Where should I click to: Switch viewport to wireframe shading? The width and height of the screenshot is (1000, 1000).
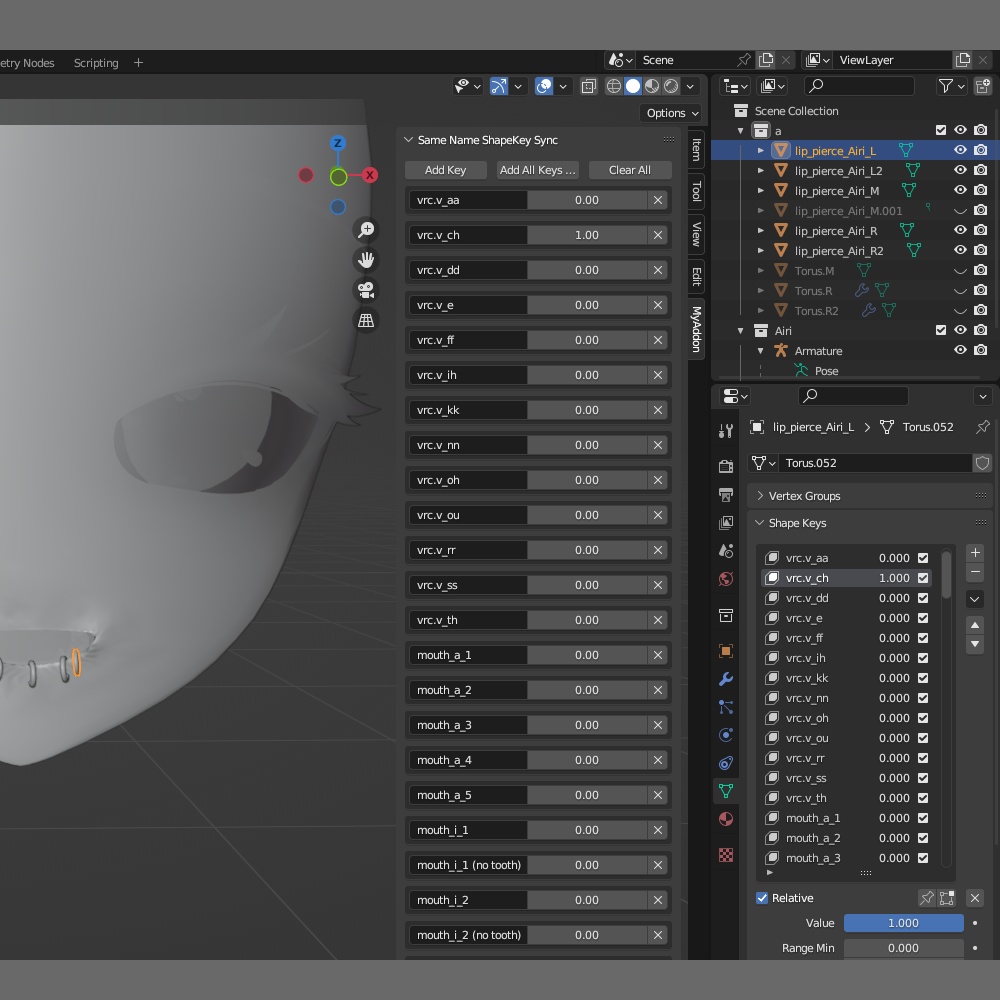[x=613, y=86]
